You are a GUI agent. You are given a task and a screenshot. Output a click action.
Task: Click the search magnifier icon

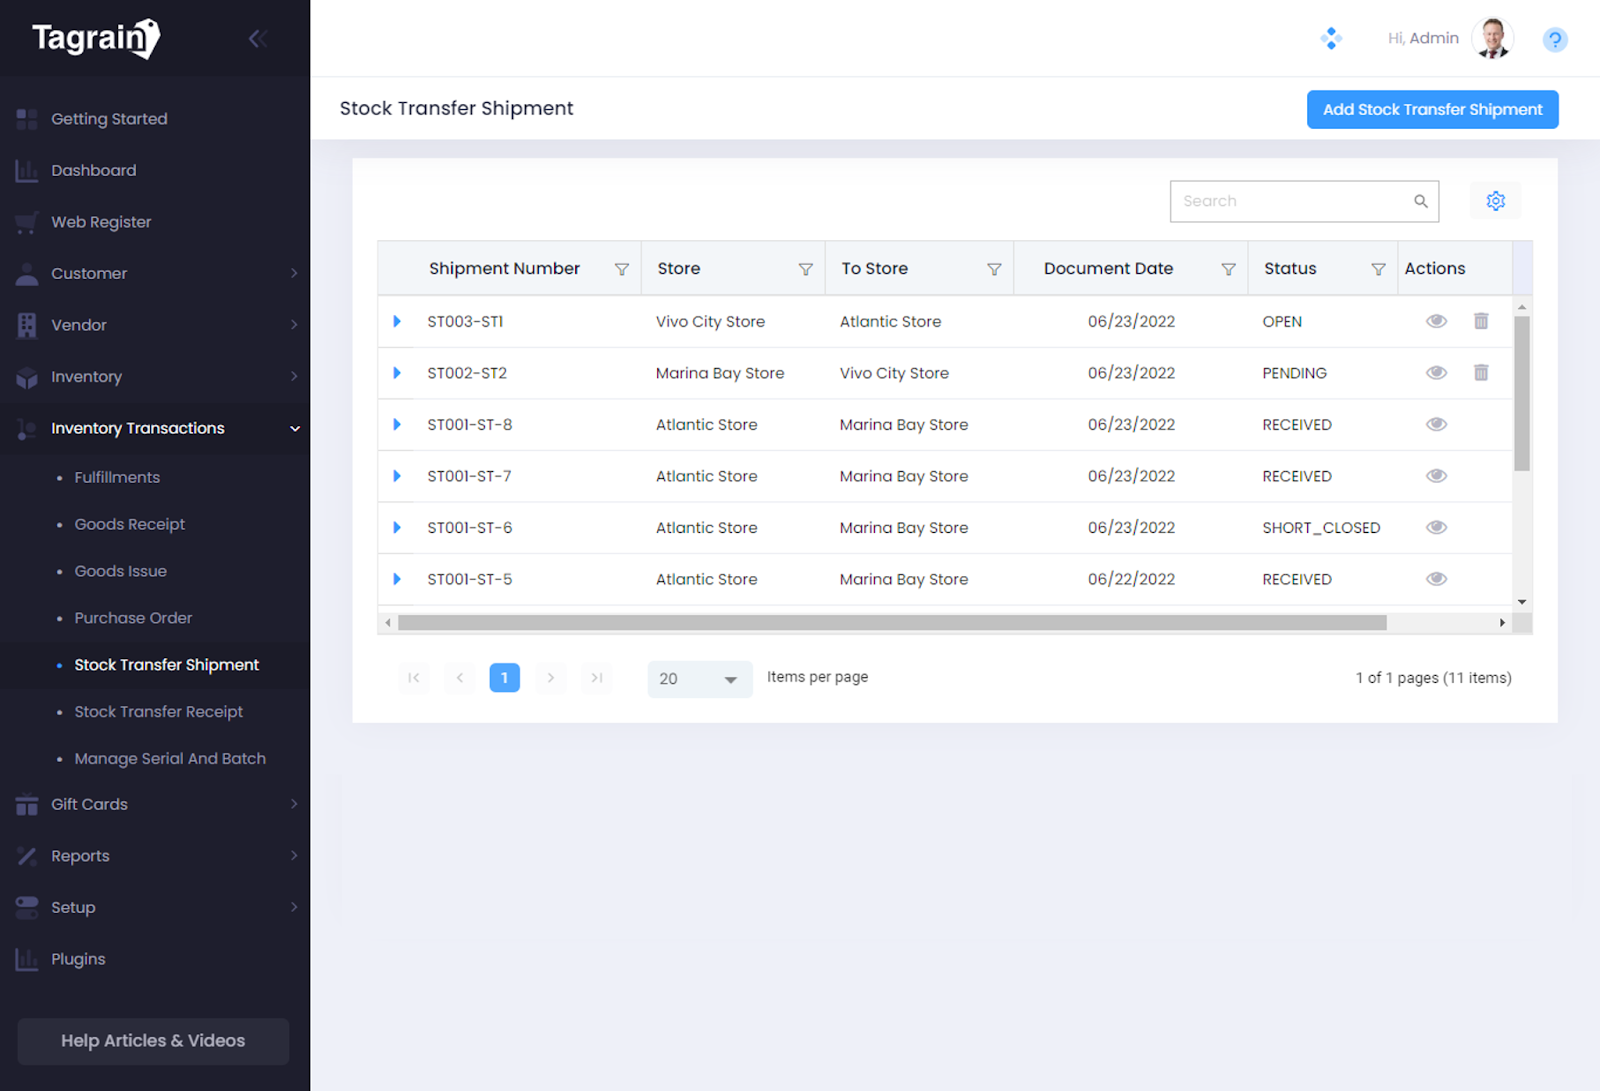coord(1420,201)
